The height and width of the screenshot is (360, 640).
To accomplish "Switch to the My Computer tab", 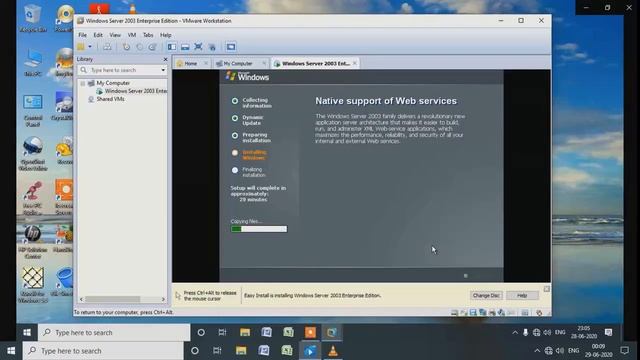I will pyautogui.click(x=238, y=64).
